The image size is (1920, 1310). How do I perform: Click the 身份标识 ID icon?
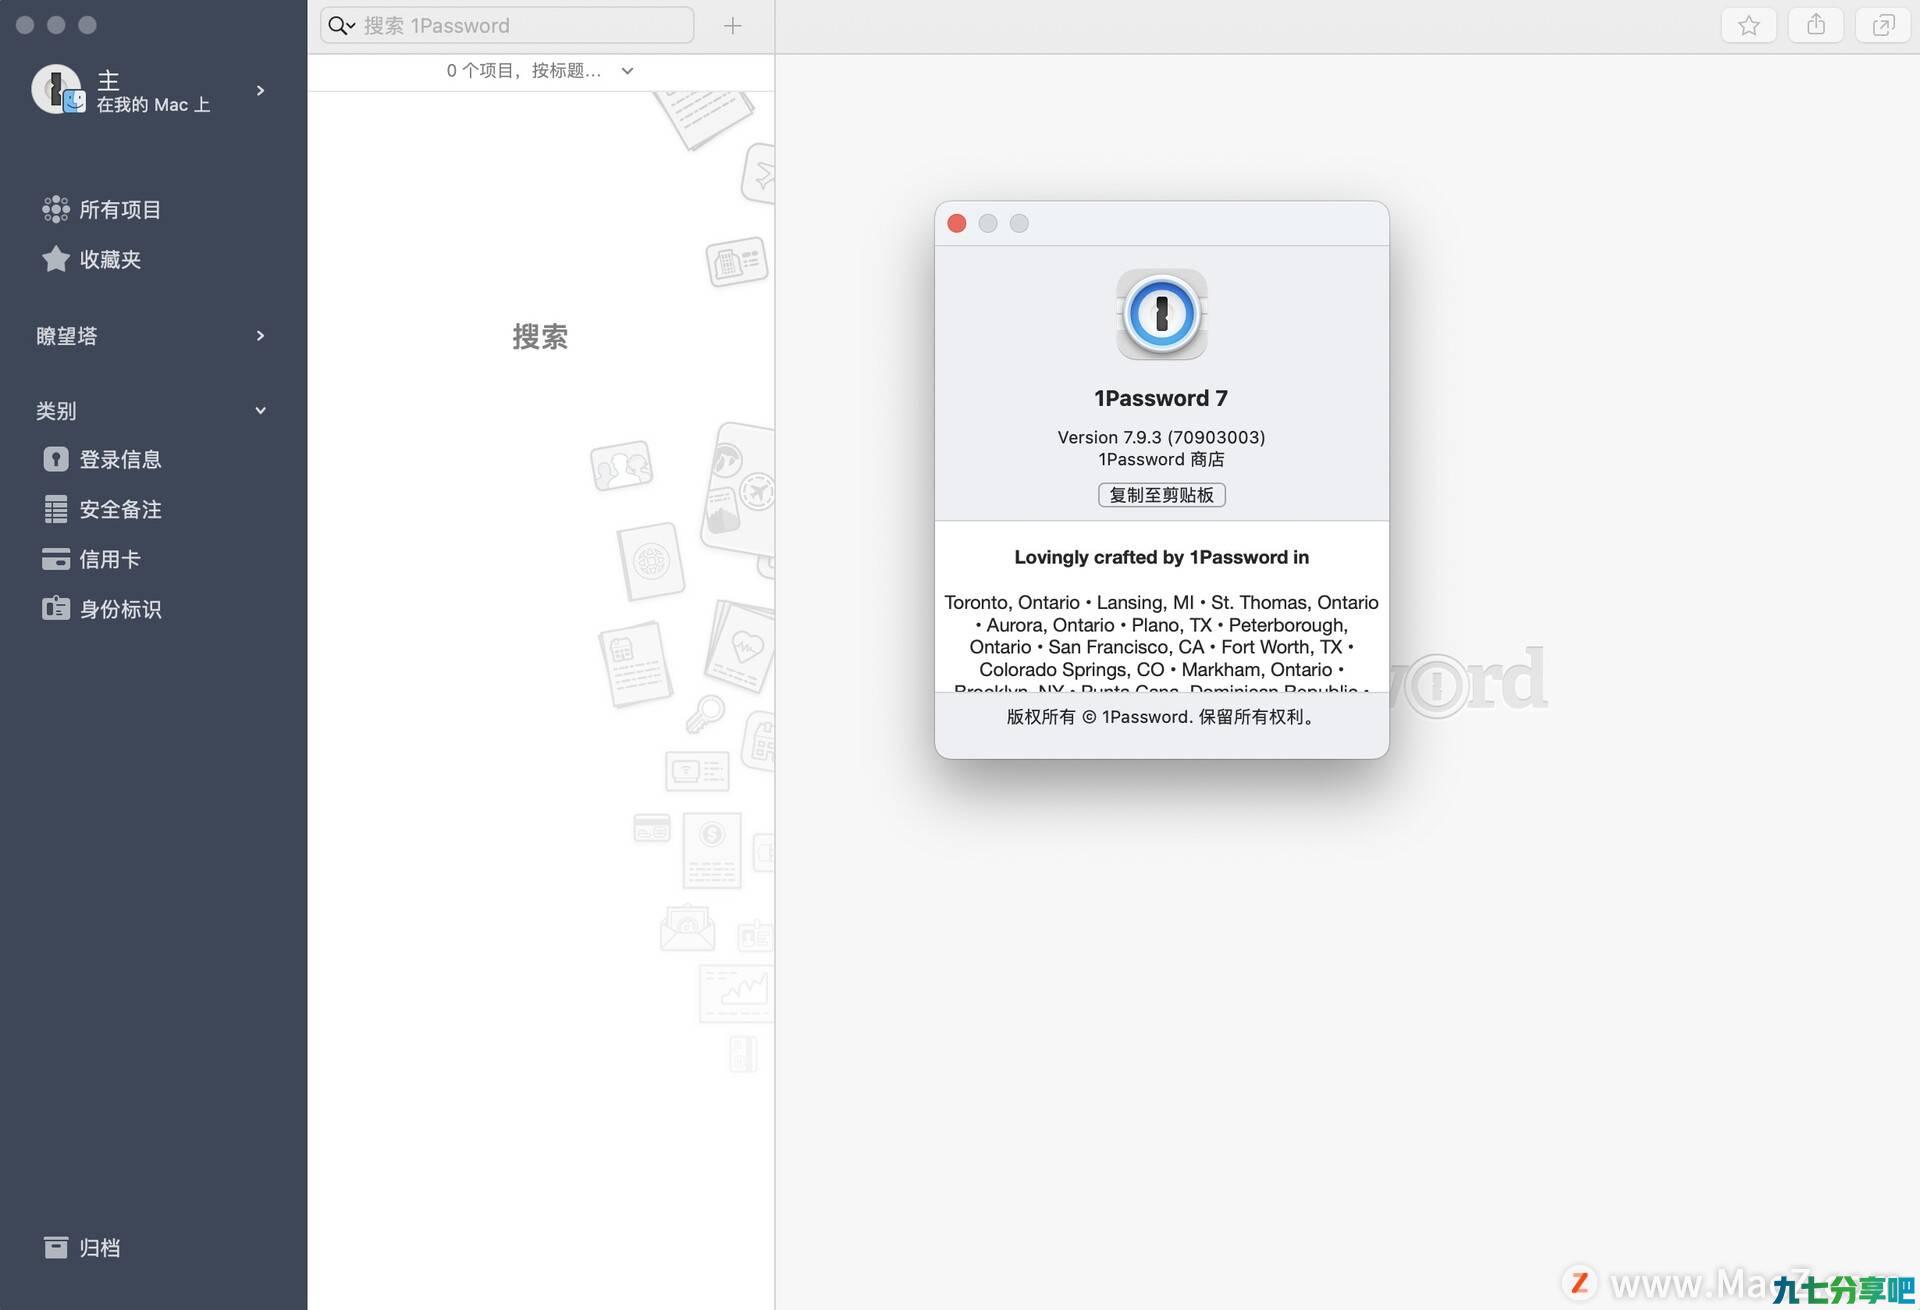point(56,608)
